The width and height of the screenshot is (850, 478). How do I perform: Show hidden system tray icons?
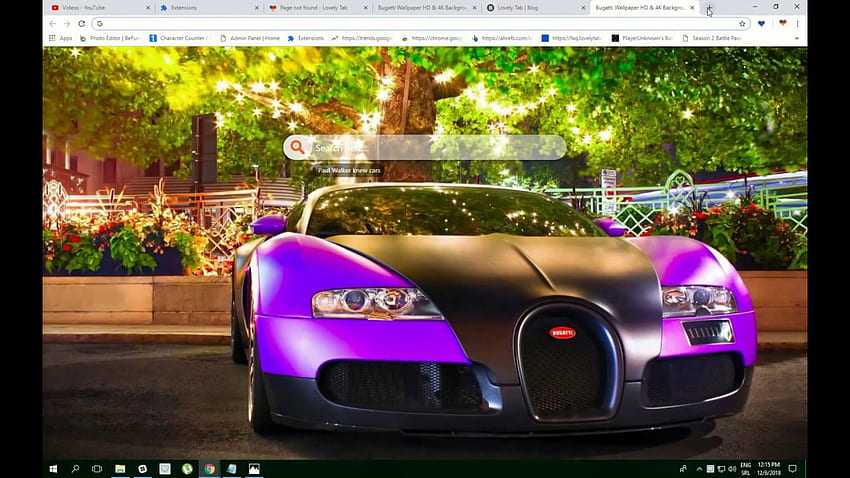coord(699,469)
